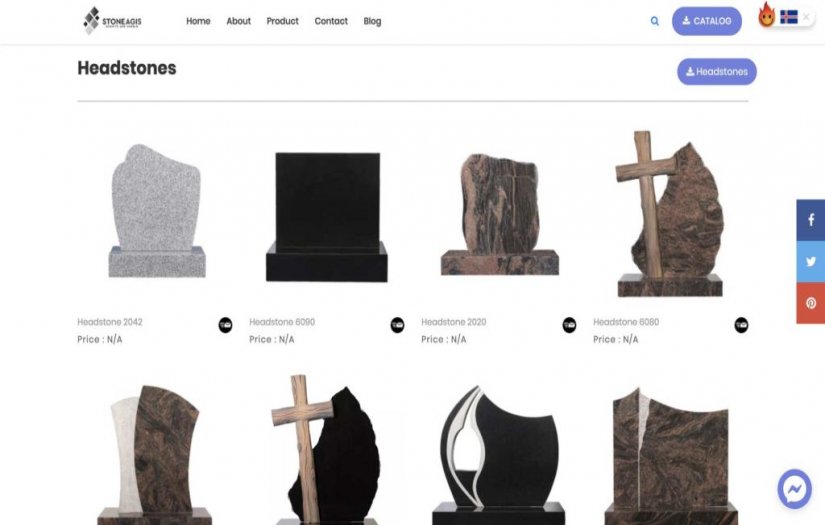The height and width of the screenshot is (525, 825).
Task: View the grey granite Headstone 2042 image
Action: (x=156, y=210)
